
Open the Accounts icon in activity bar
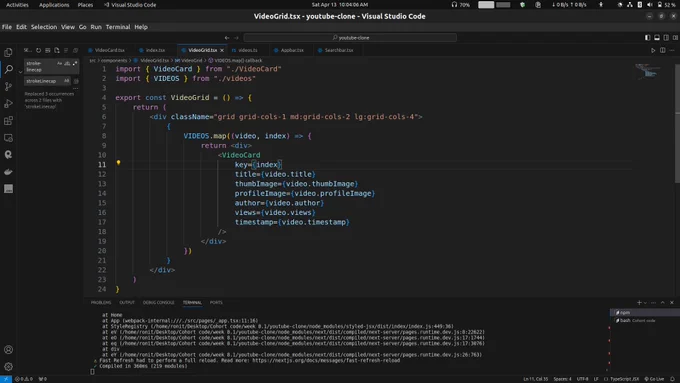[8, 350]
